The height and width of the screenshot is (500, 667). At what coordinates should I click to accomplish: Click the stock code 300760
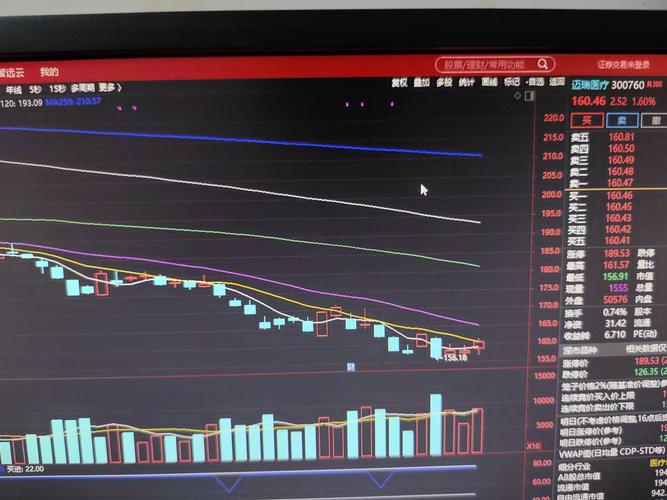628,86
